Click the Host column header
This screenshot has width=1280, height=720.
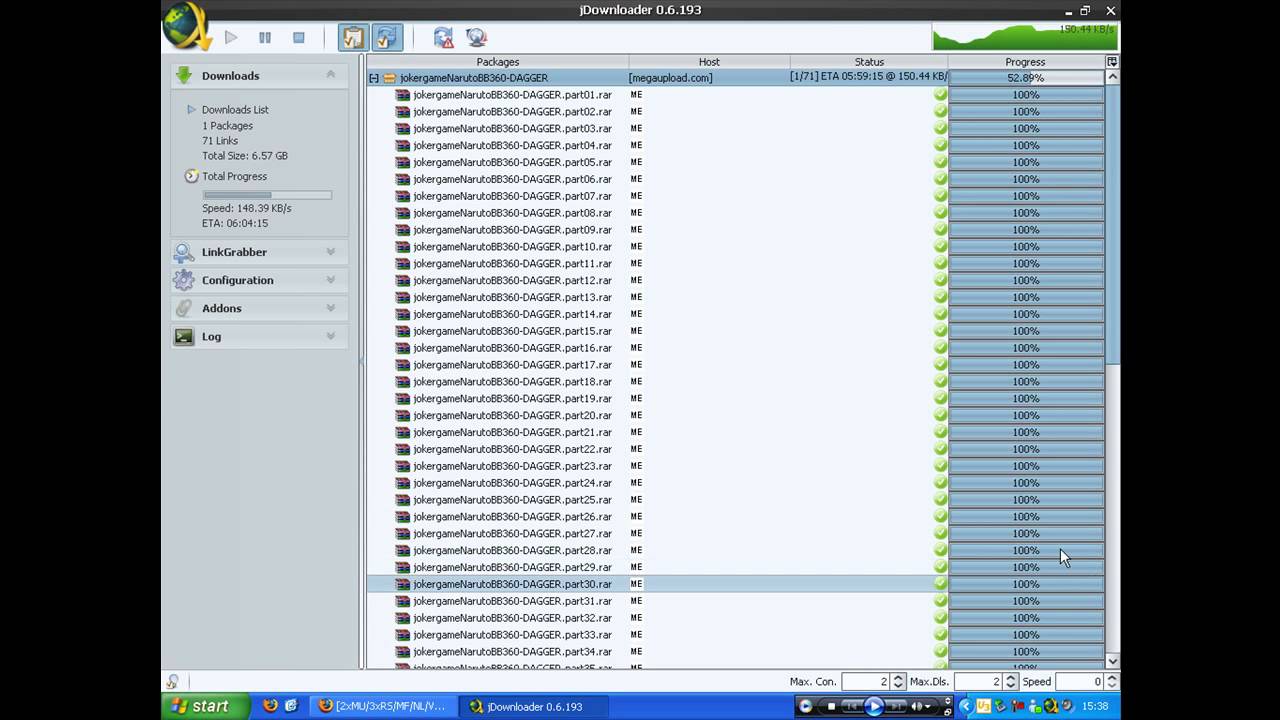pyautogui.click(x=709, y=62)
